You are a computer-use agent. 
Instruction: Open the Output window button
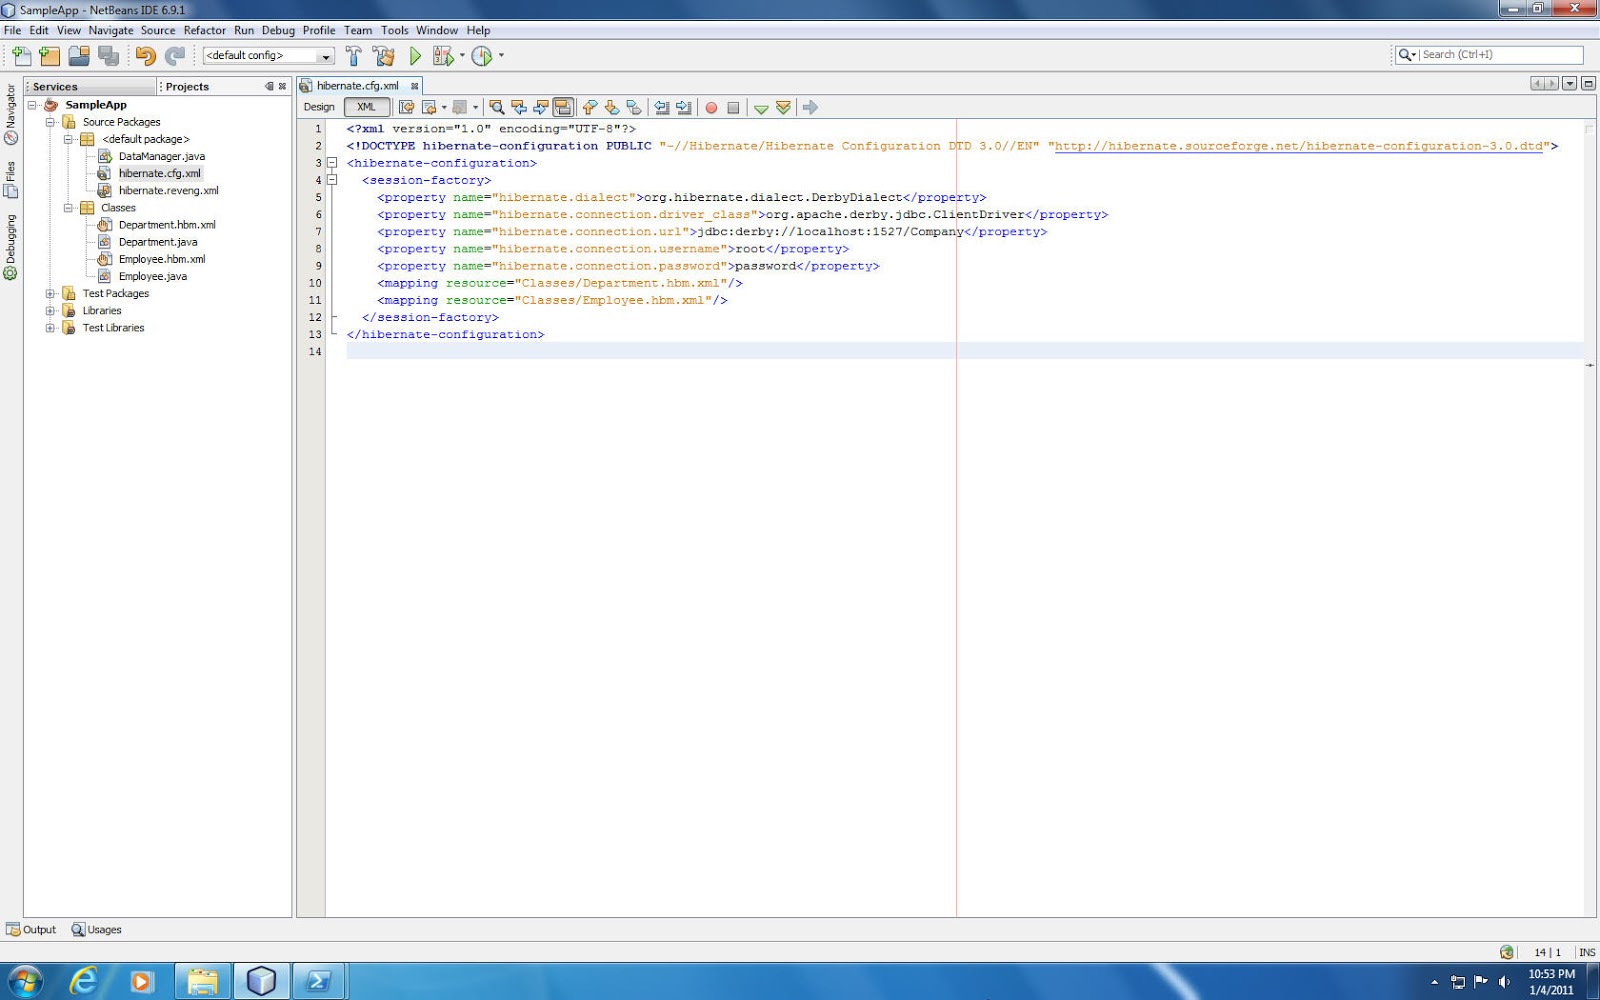[x=31, y=930]
